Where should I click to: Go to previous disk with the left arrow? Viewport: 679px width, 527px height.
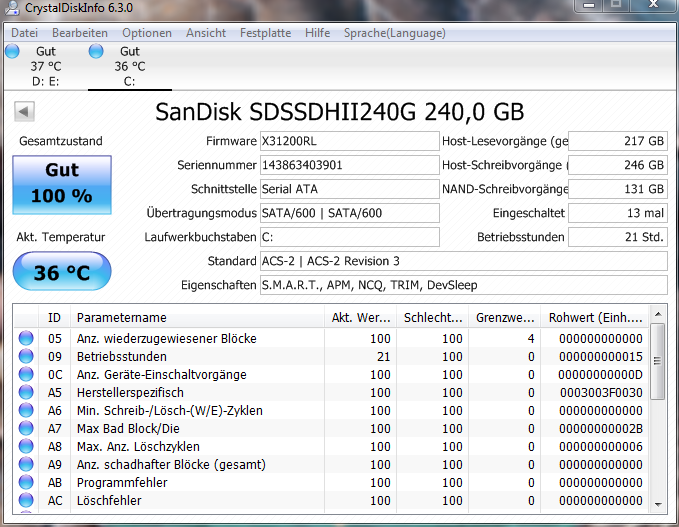24,112
